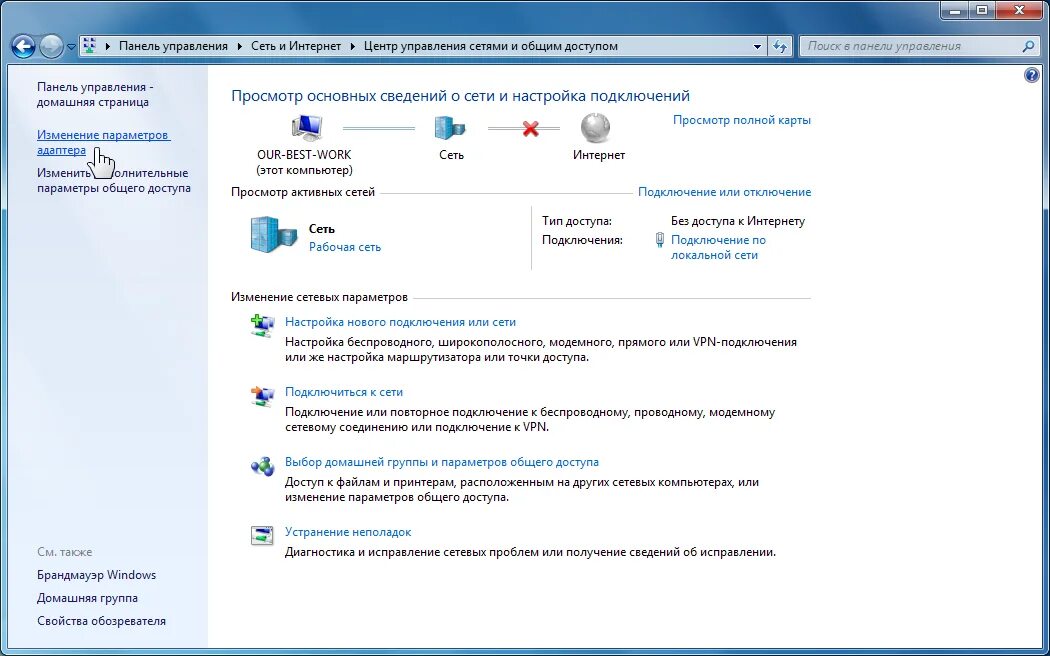Click the new connection setup icon
This screenshot has height=656, width=1050.
pyautogui.click(x=262, y=324)
